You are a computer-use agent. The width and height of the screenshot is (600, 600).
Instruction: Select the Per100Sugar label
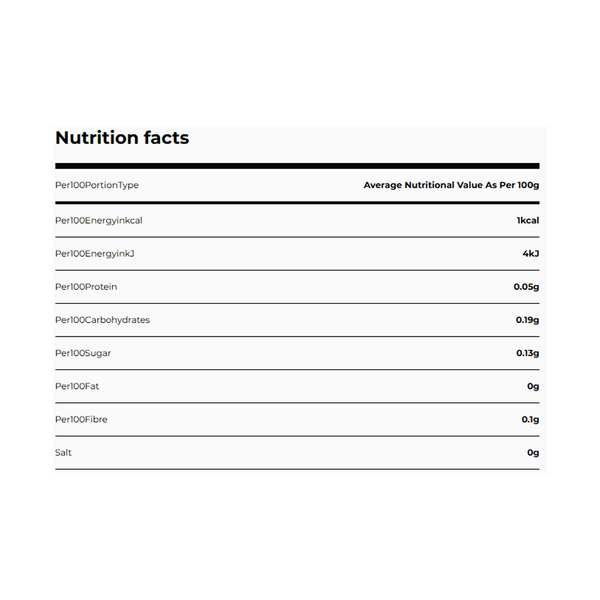click(x=84, y=353)
